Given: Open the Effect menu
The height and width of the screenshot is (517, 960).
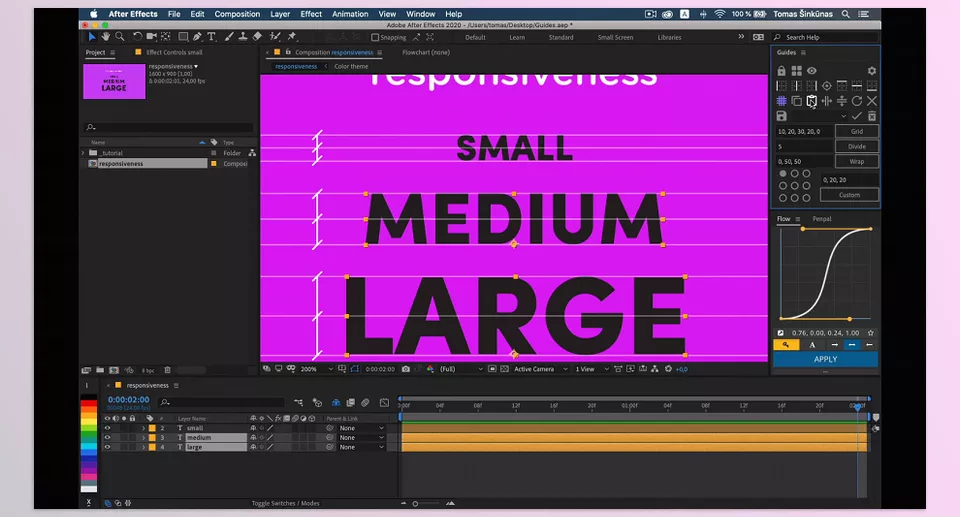Looking at the screenshot, I should (311, 14).
